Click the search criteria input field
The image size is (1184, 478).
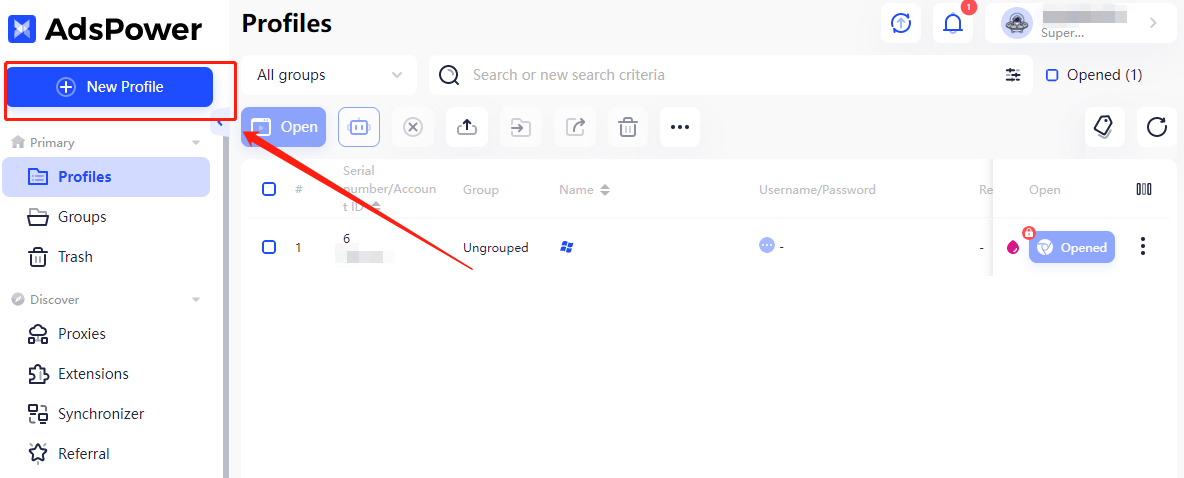point(732,75)
